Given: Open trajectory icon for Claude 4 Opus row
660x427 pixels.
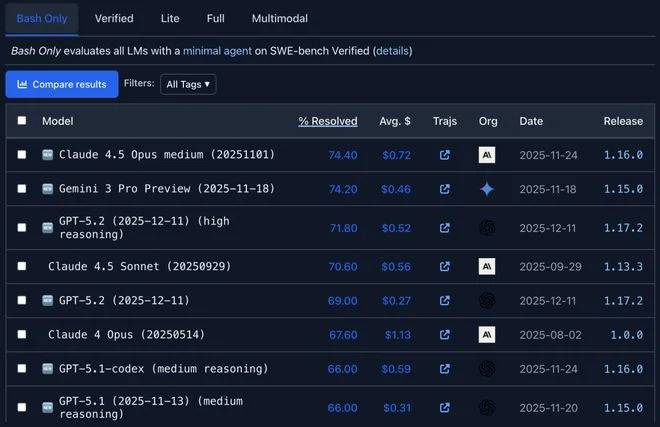Looking at the screenshot, I should click(445, 335).
